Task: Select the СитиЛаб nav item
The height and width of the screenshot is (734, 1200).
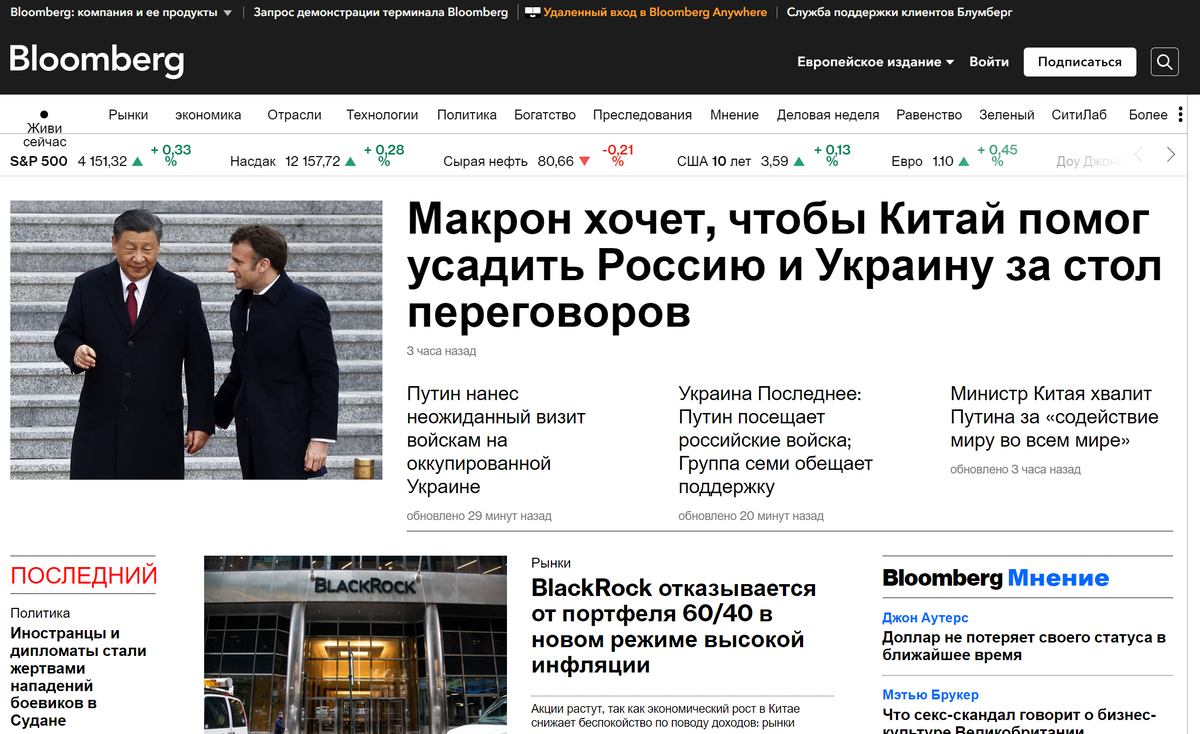Action: pos(1079,115)
